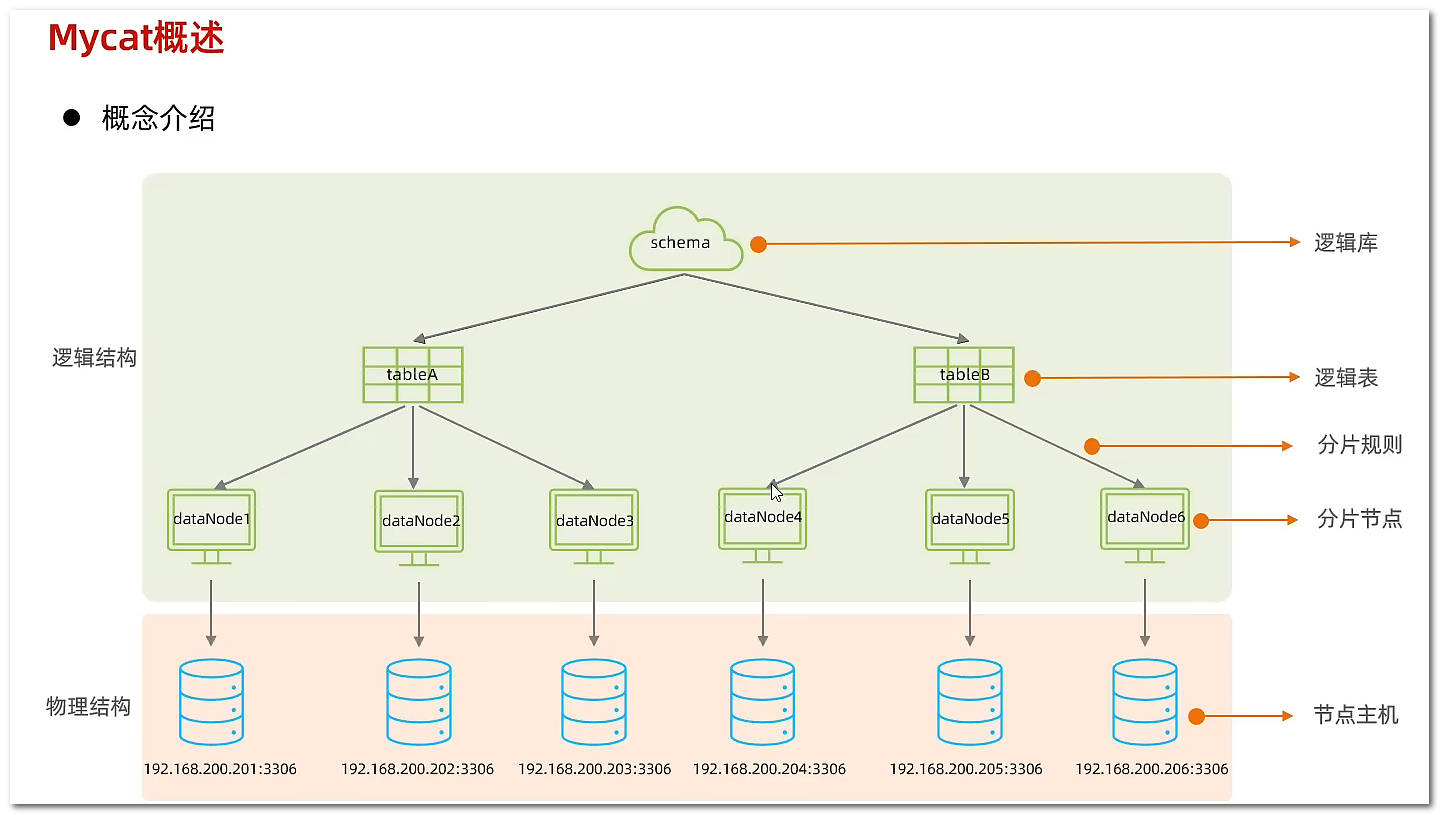Click the dataNode6 monitor icon
This screenshot has height=815, width=1440.
(1145, 526)
